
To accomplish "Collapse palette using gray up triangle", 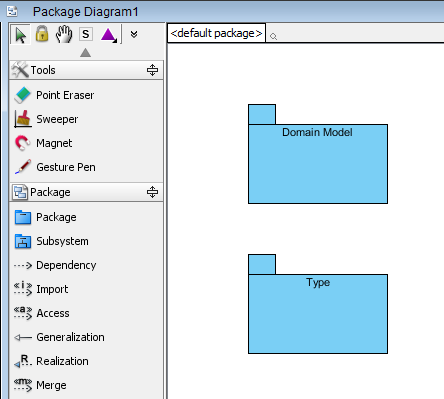I will pyautogui.click(x=86, y=52).
